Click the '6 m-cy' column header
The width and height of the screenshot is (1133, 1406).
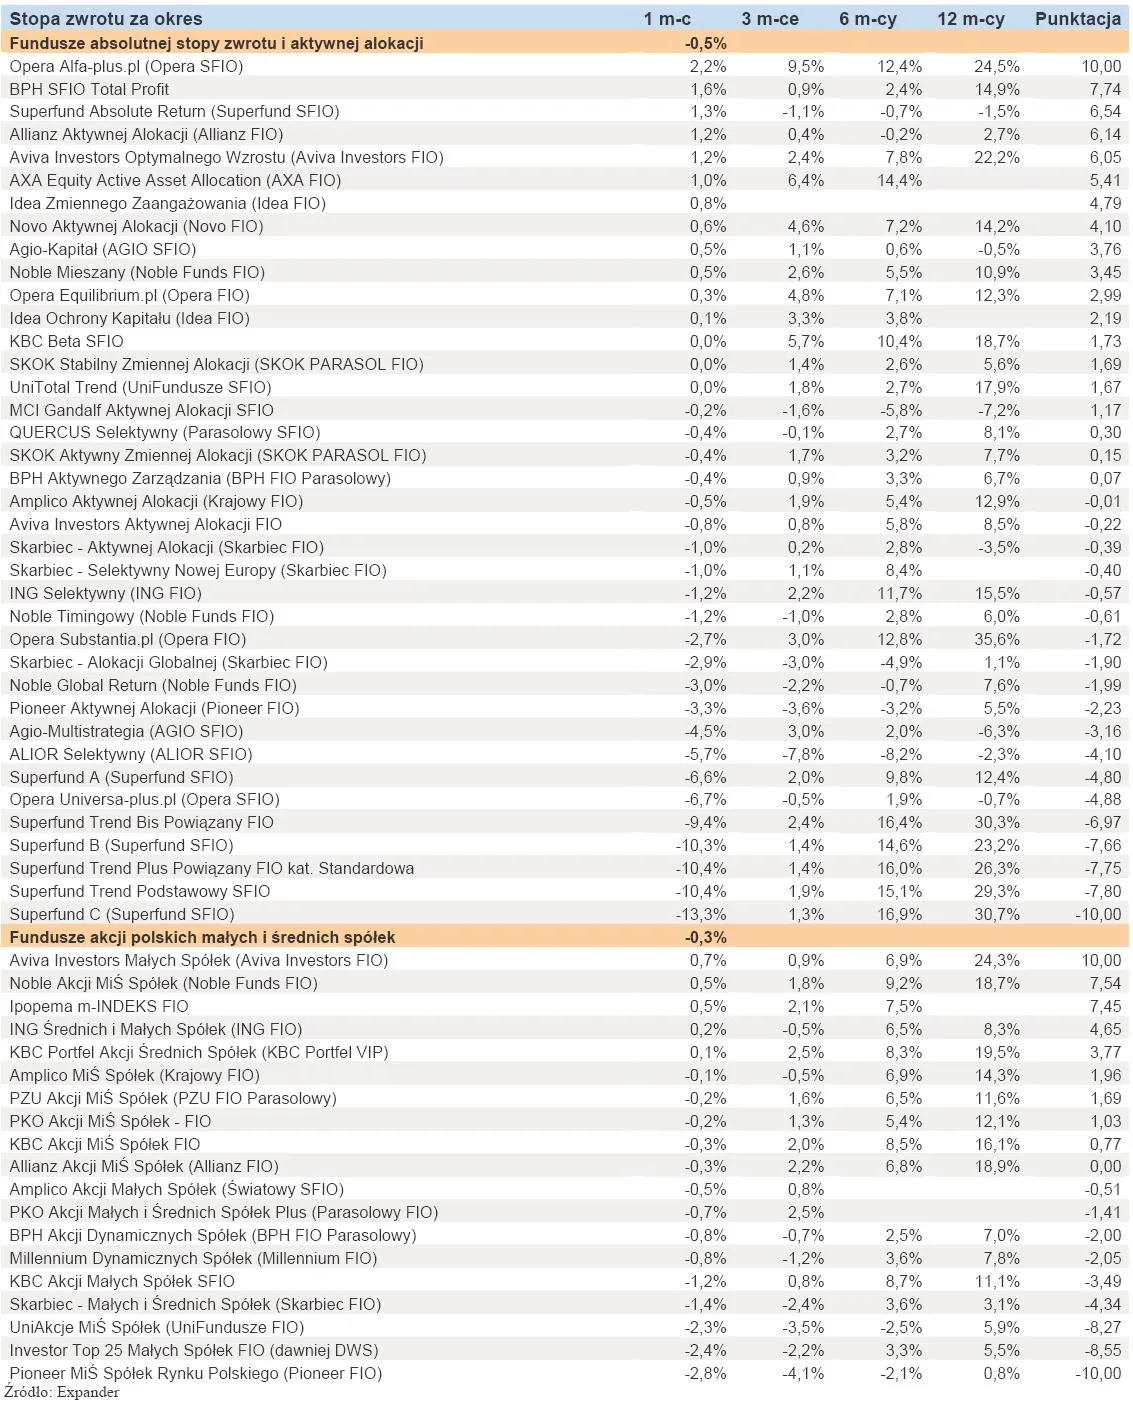pyautogui.click(x=868, y=19)
